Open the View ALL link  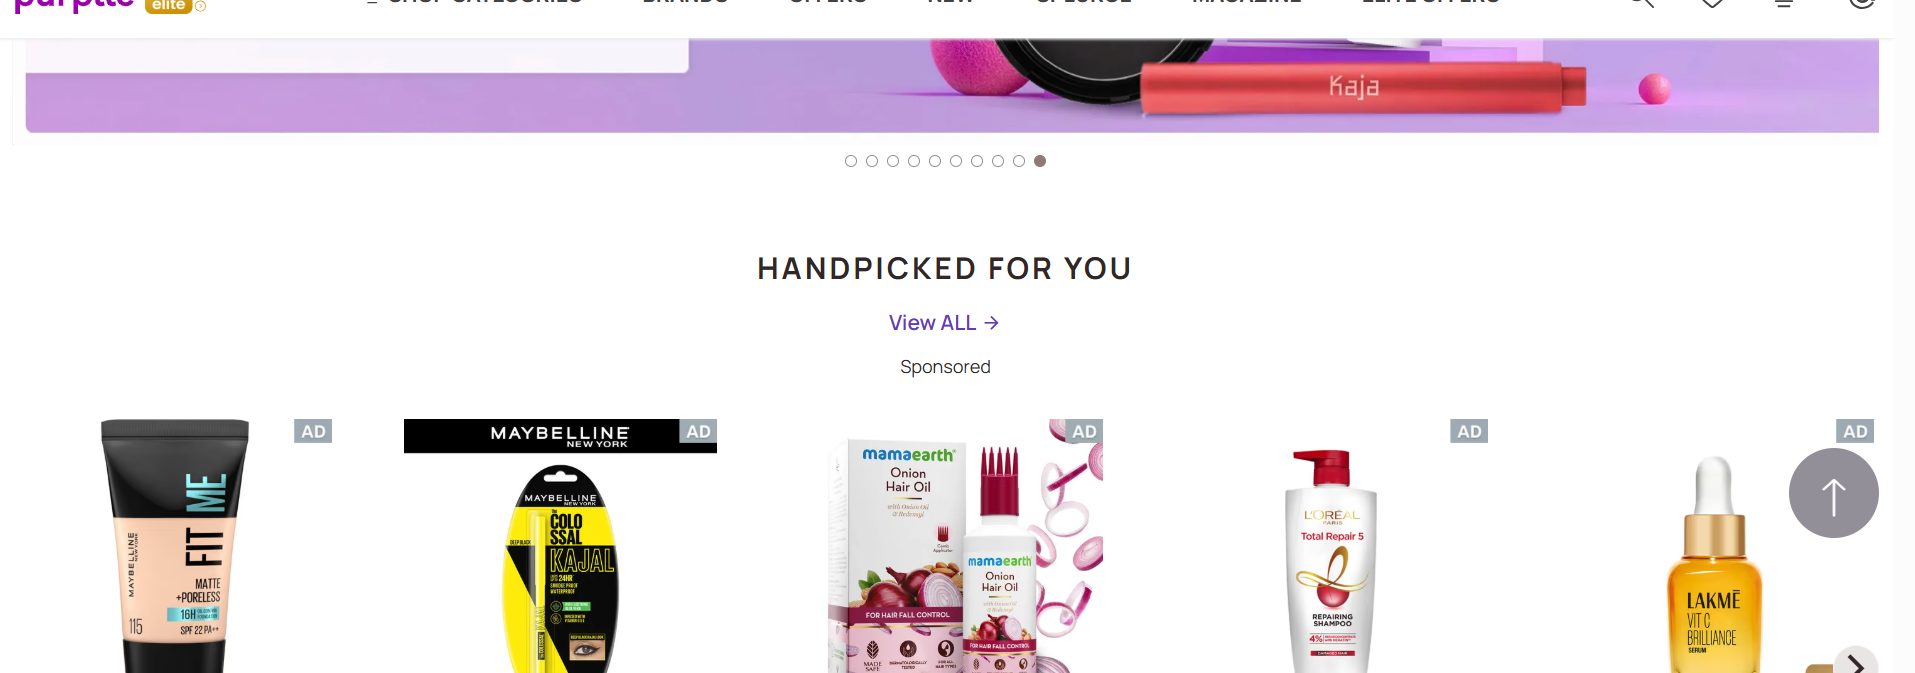click(x=944, y=323)
